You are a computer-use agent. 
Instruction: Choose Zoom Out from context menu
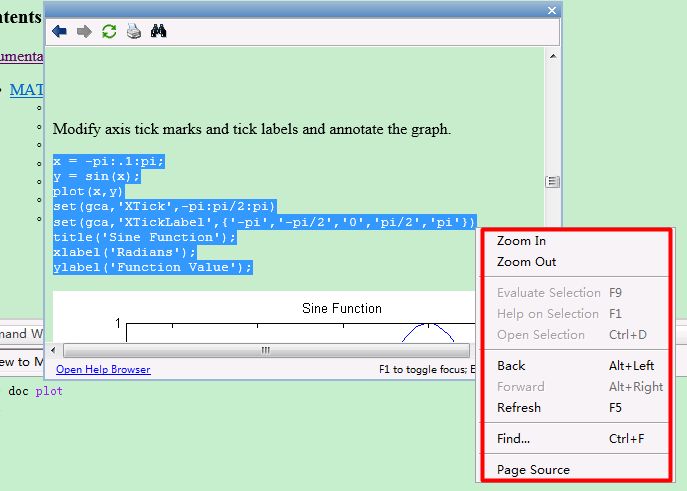point(576,262)
